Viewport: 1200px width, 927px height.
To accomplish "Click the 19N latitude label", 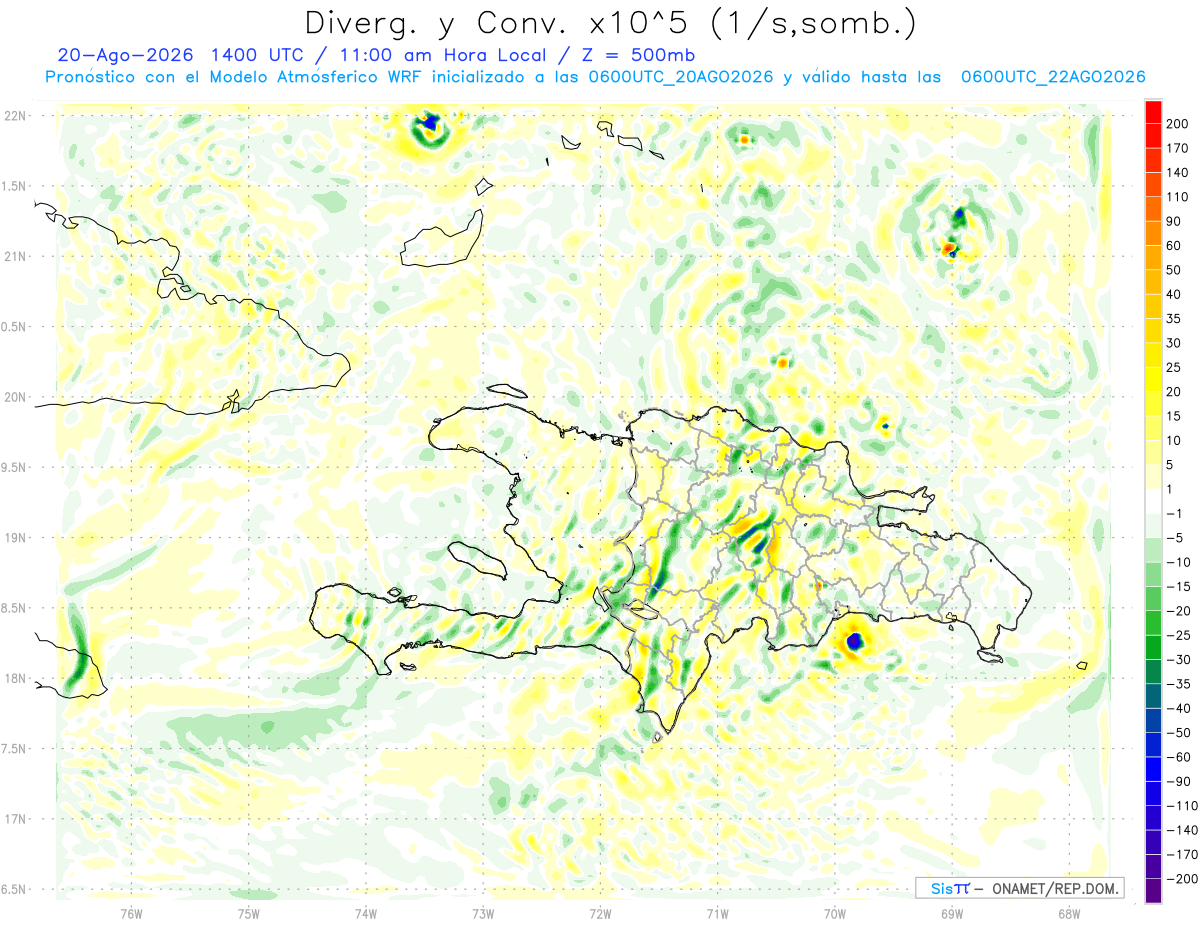I will (14, 538).
